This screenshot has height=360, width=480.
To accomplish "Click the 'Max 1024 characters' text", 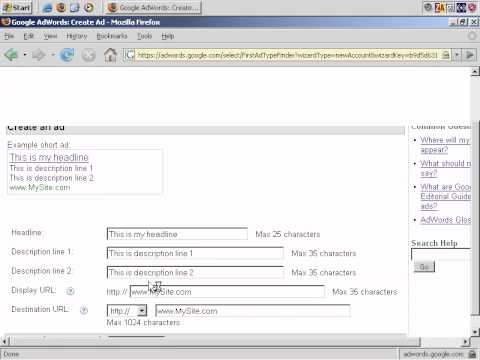I will [143, 323].
